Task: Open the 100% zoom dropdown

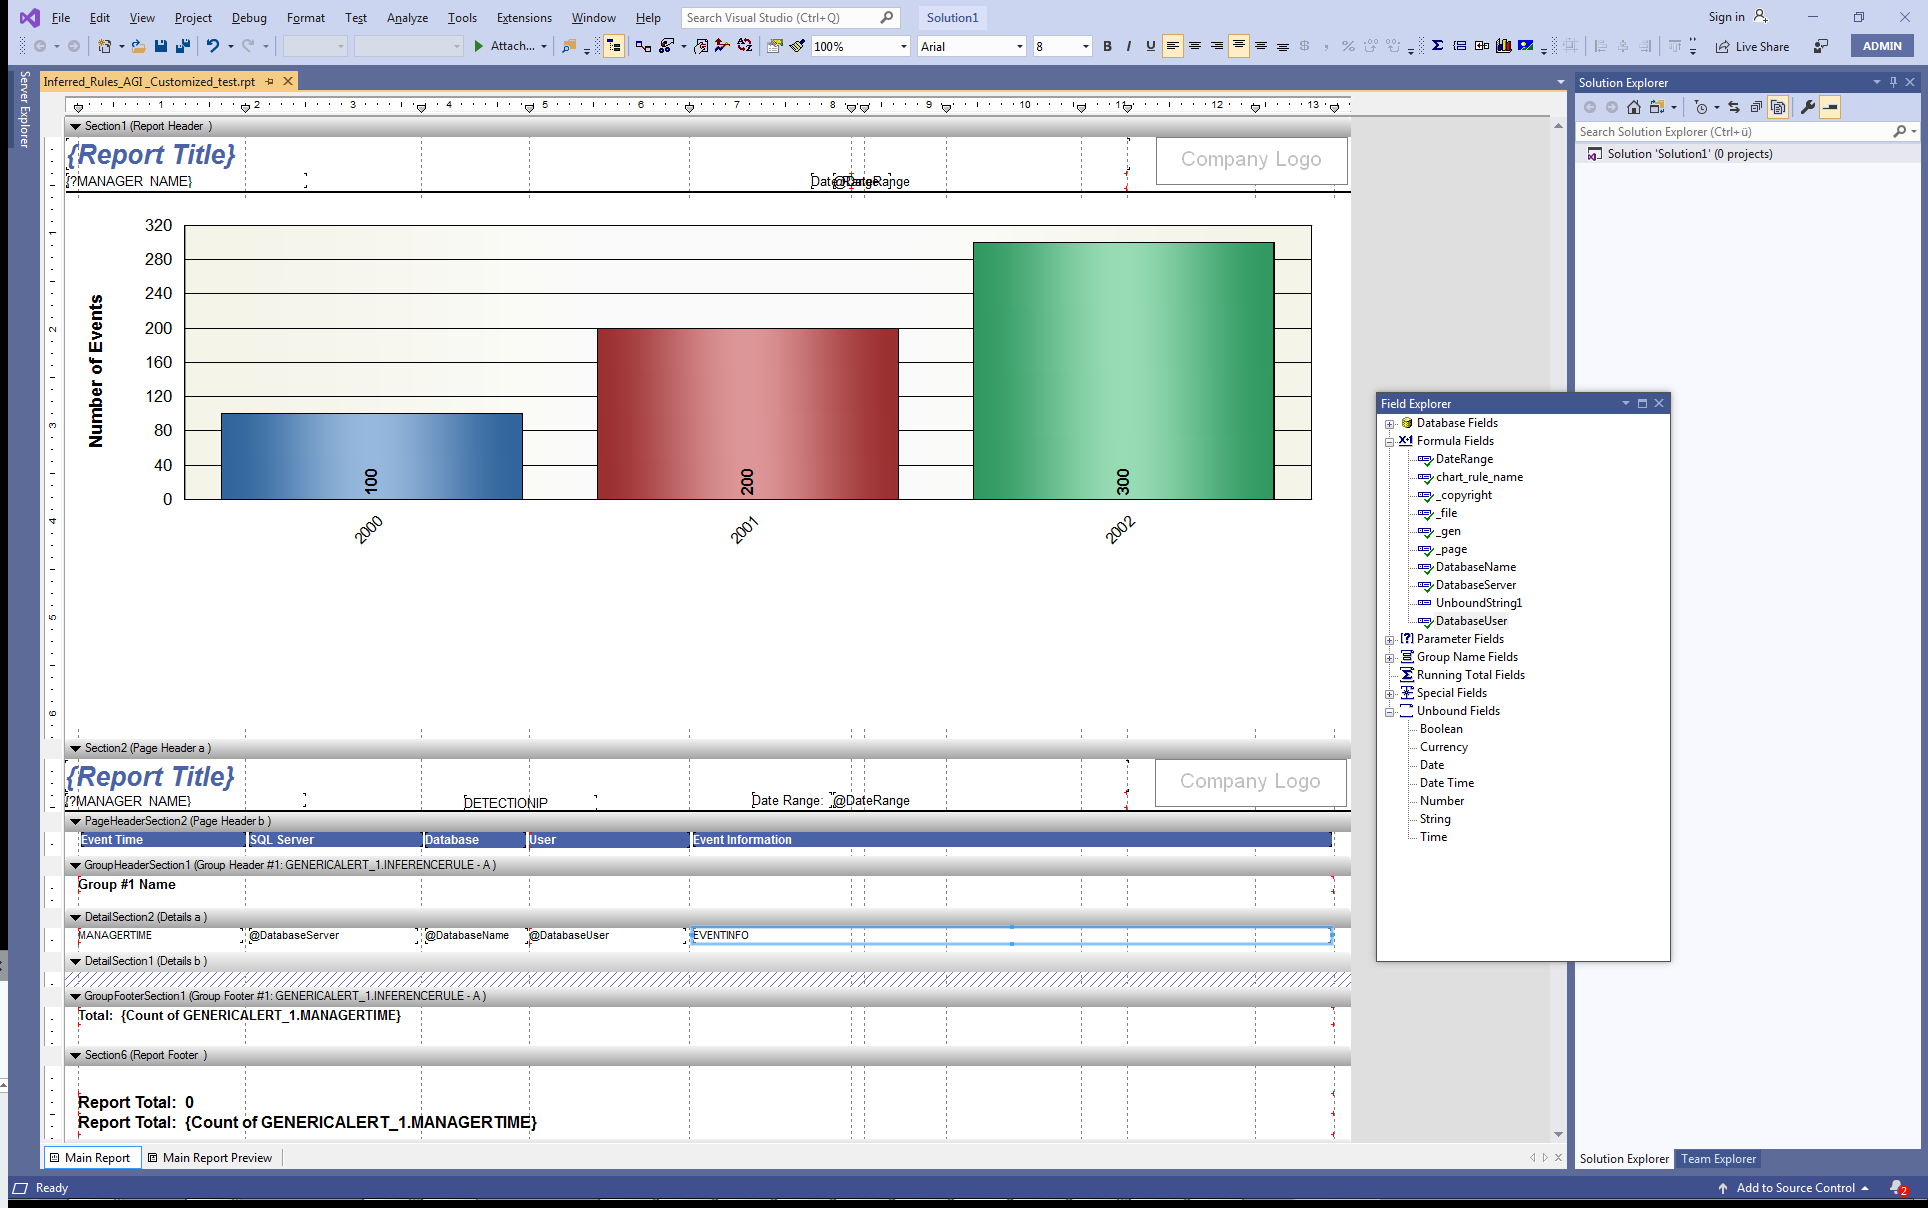Action: click(x=903, y=47)
